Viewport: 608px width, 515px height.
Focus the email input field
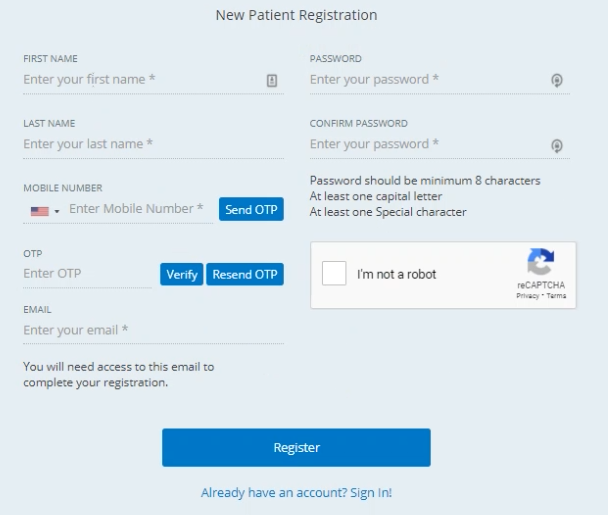(154, 330)
